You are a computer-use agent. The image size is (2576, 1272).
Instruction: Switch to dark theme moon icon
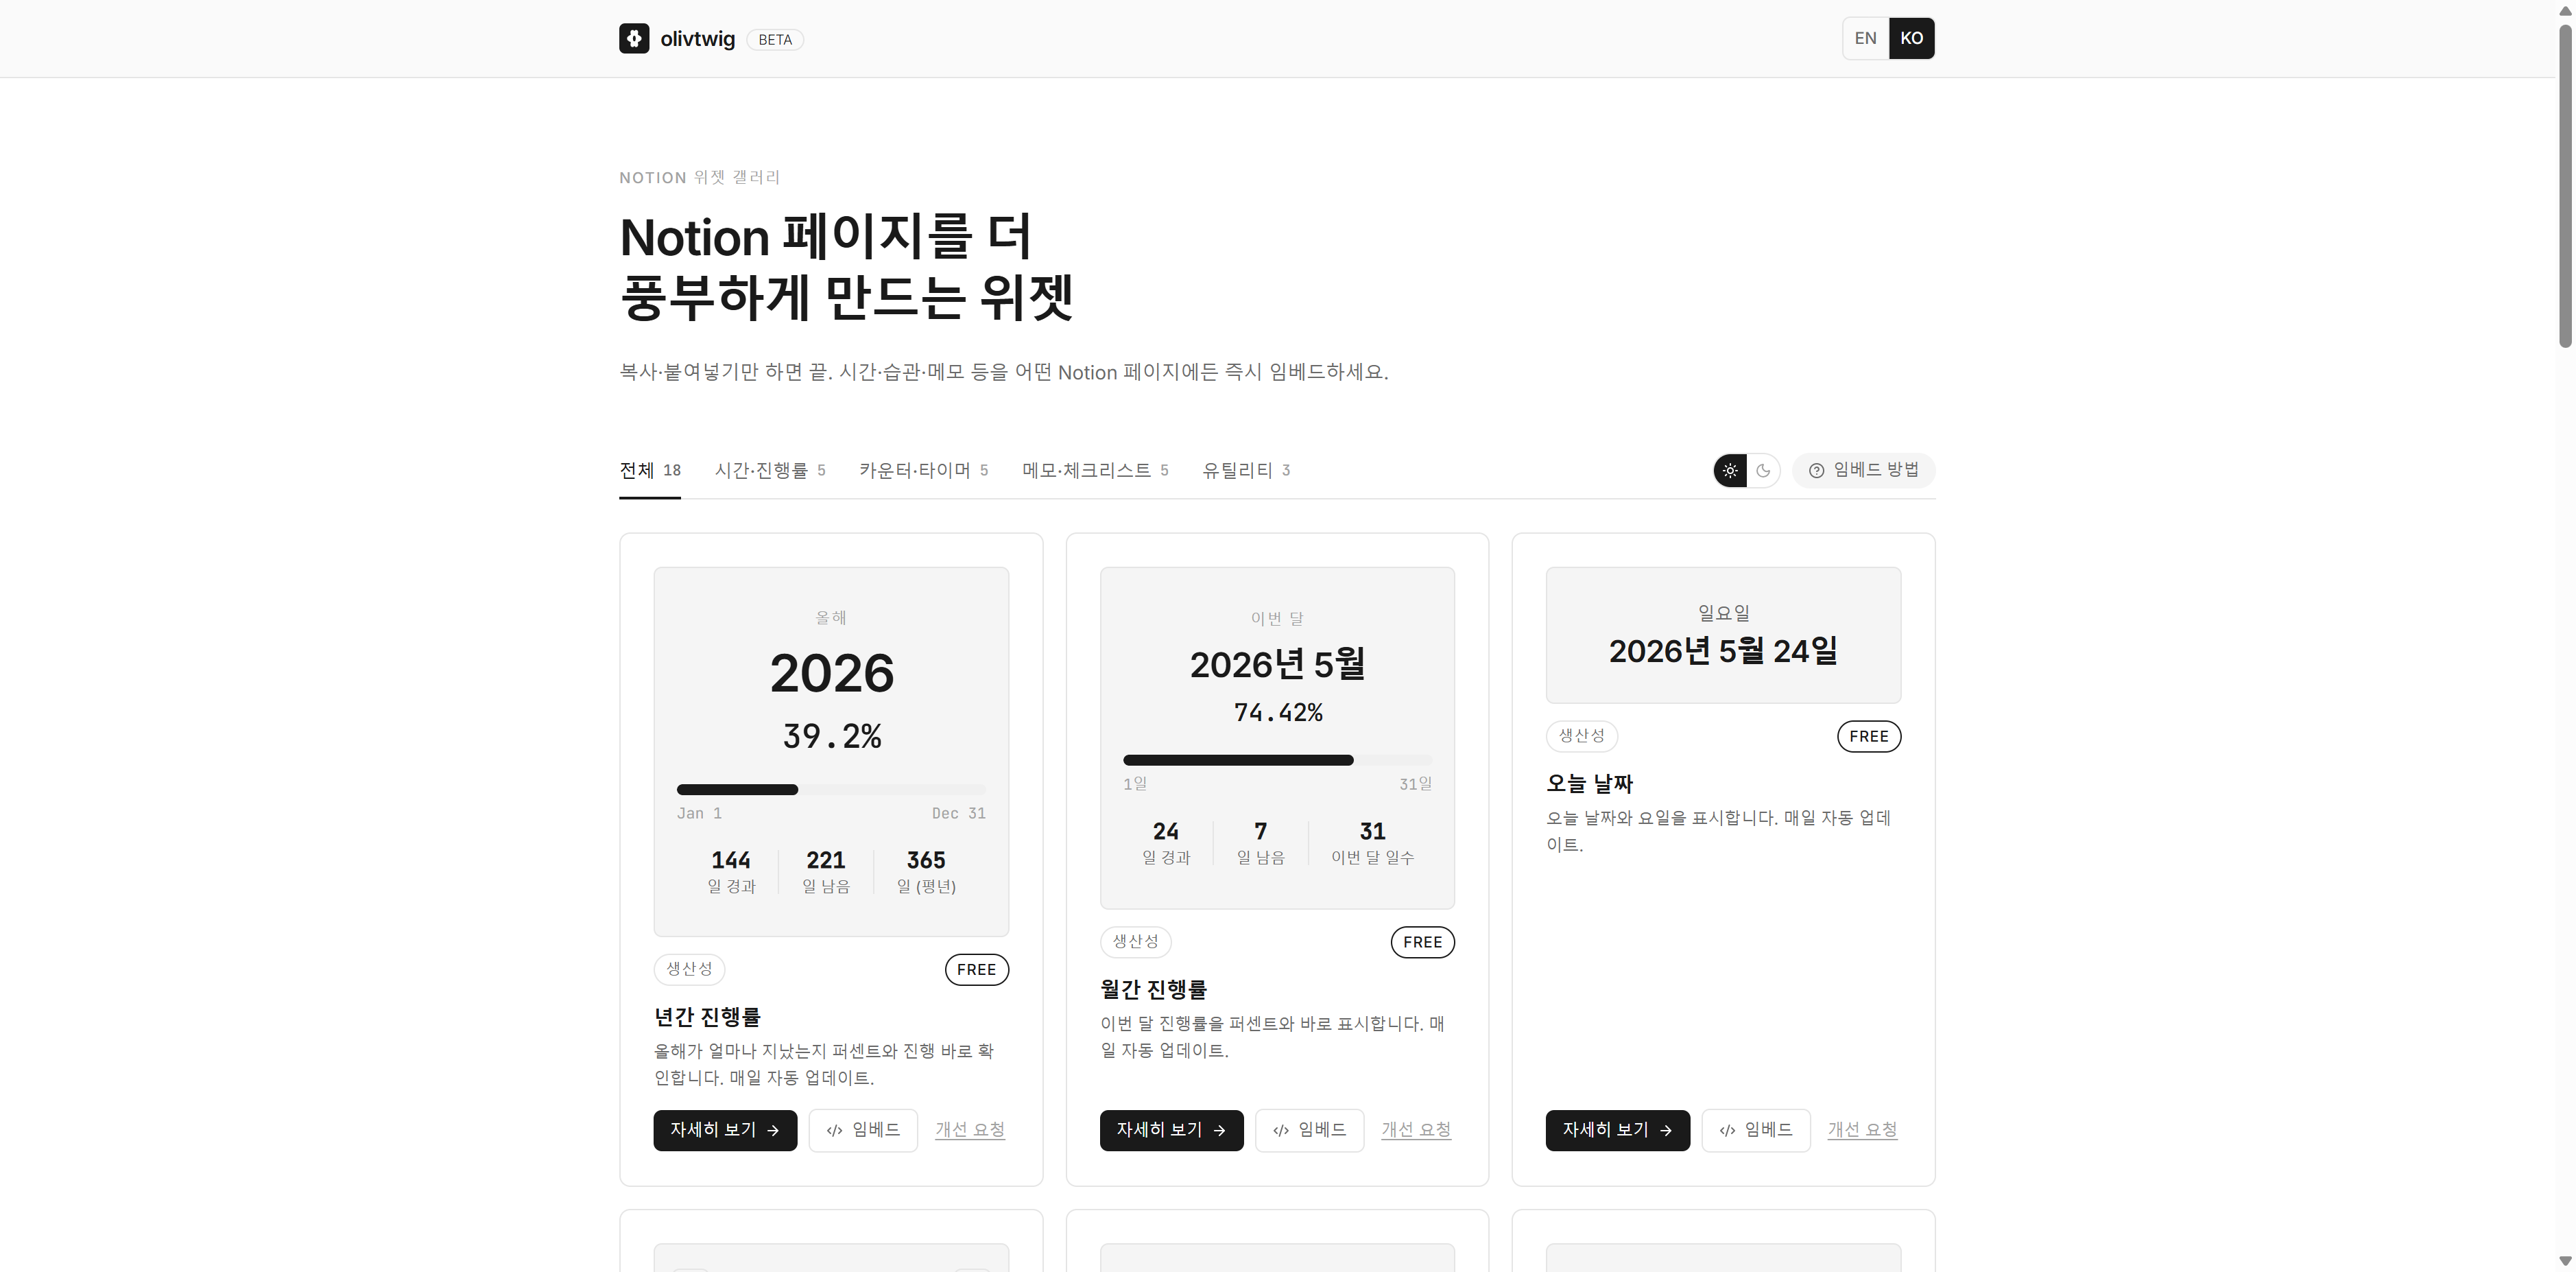(x=1763, y=470)
